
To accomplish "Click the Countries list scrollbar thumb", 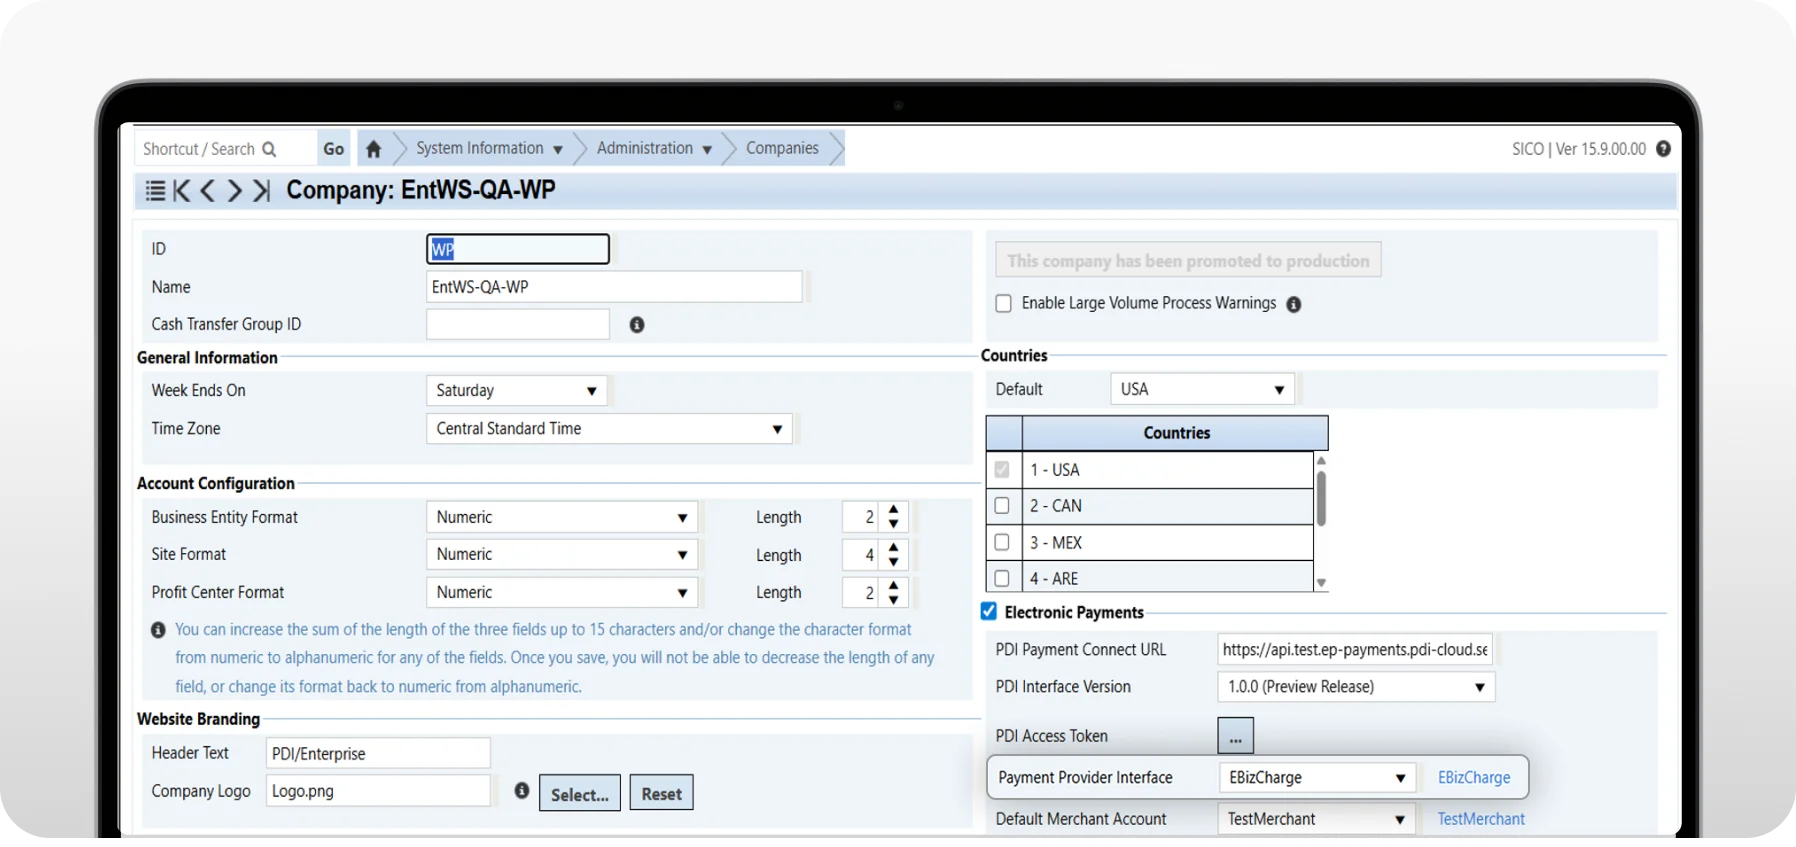I will coord(1321,498).
